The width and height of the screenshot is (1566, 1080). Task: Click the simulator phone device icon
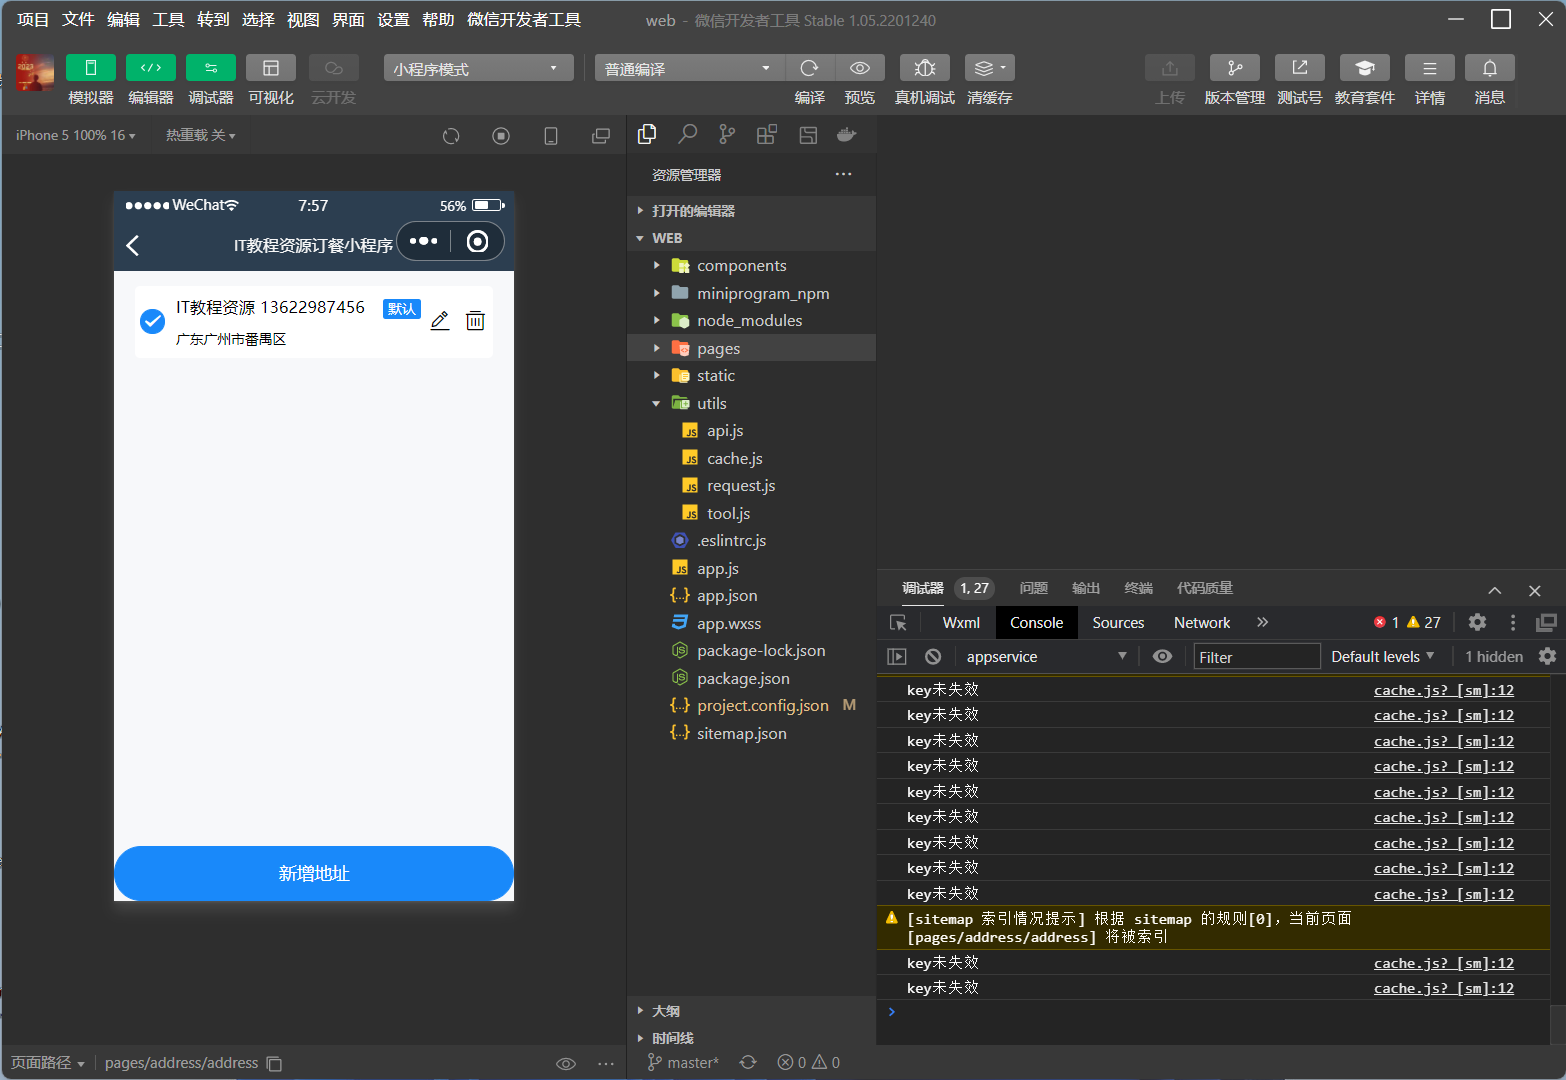(x=551, y=136)
